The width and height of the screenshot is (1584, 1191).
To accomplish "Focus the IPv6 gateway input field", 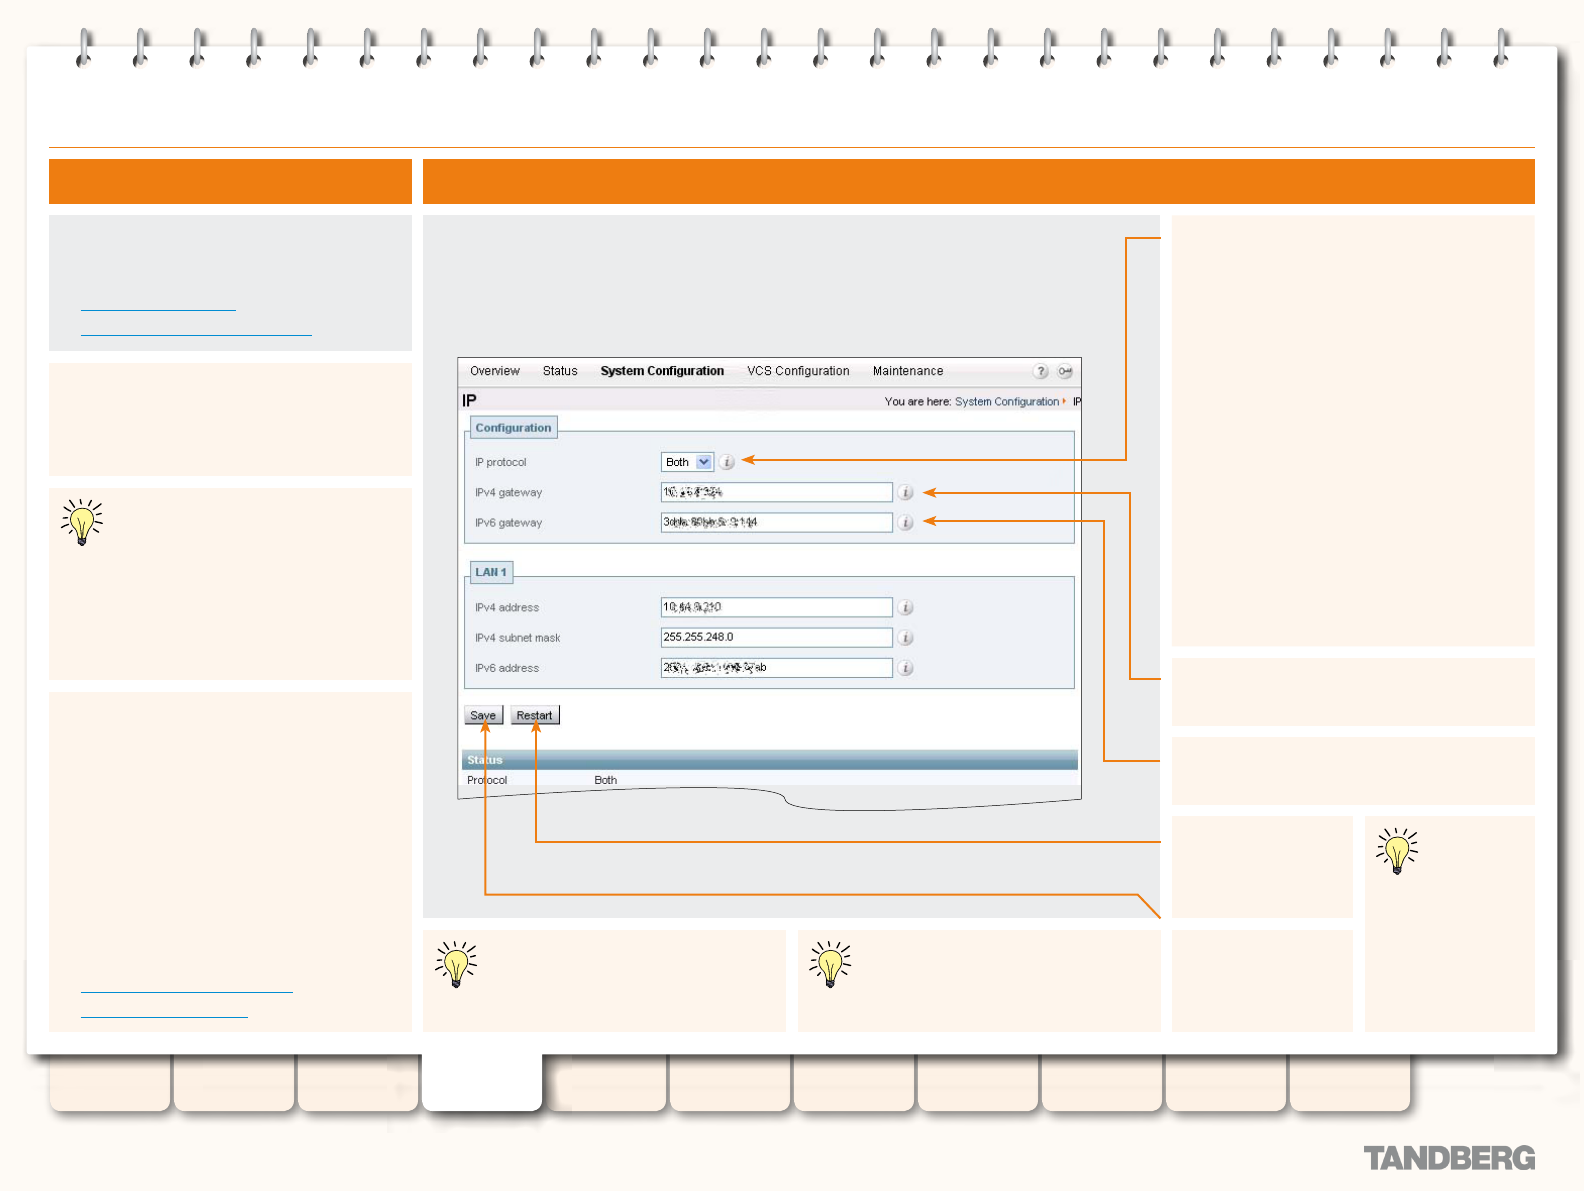I will (777, 522).
